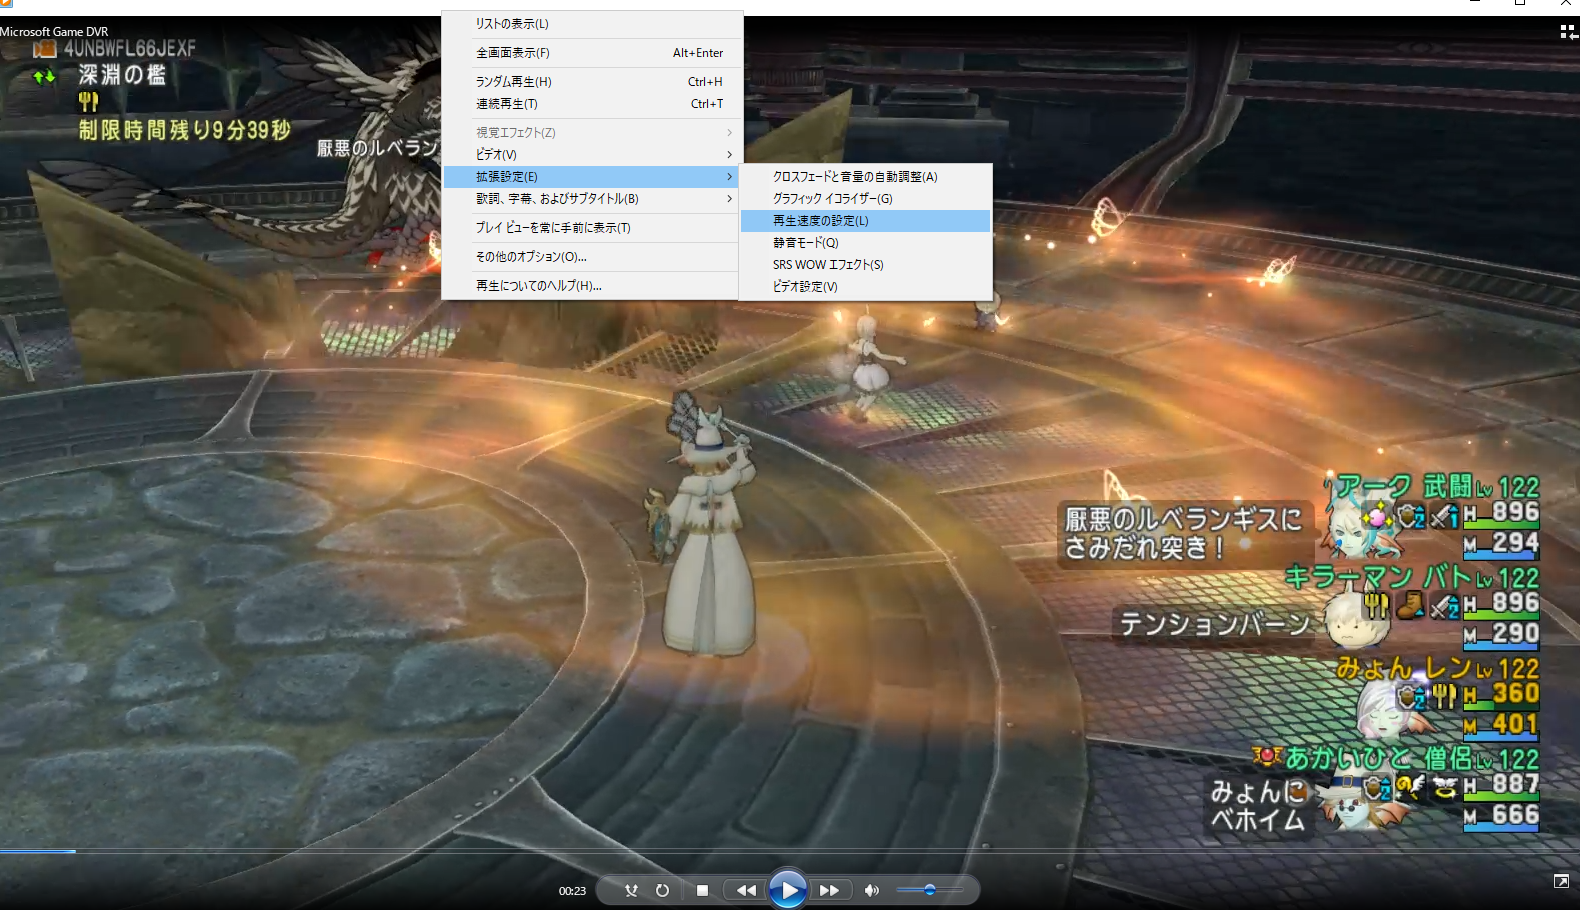Mute the speaker volume icon

871,890
